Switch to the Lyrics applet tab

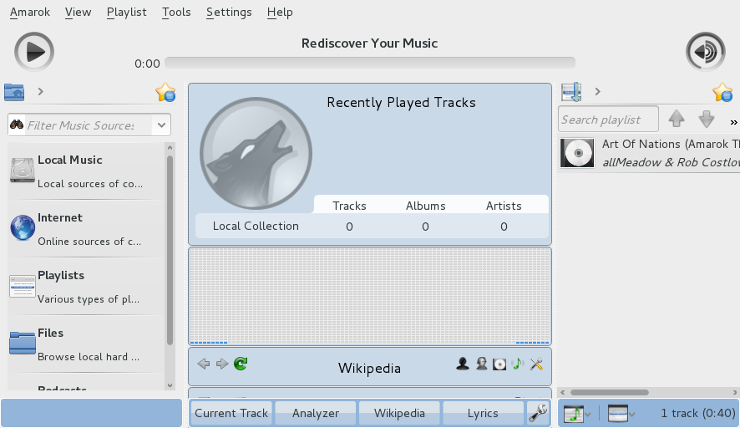coord(483,413)
